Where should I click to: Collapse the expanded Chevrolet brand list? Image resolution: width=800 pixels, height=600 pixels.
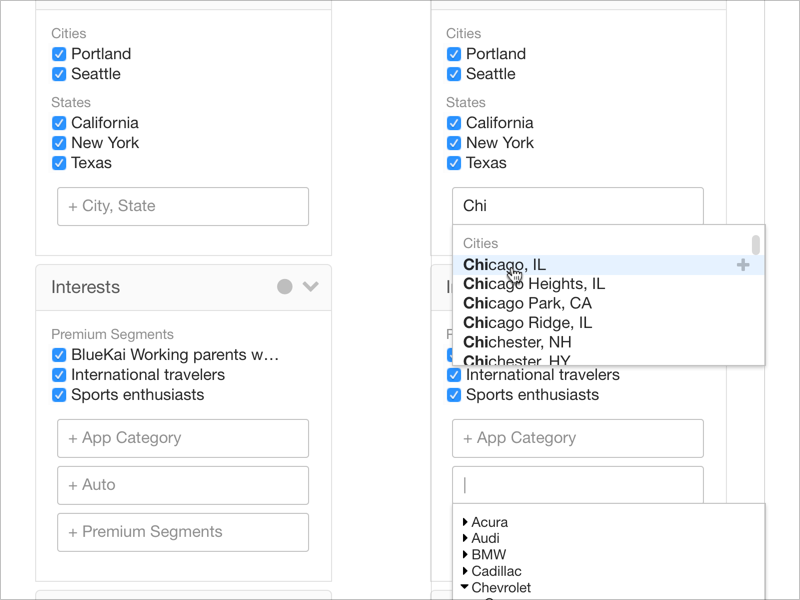(466, 587)
